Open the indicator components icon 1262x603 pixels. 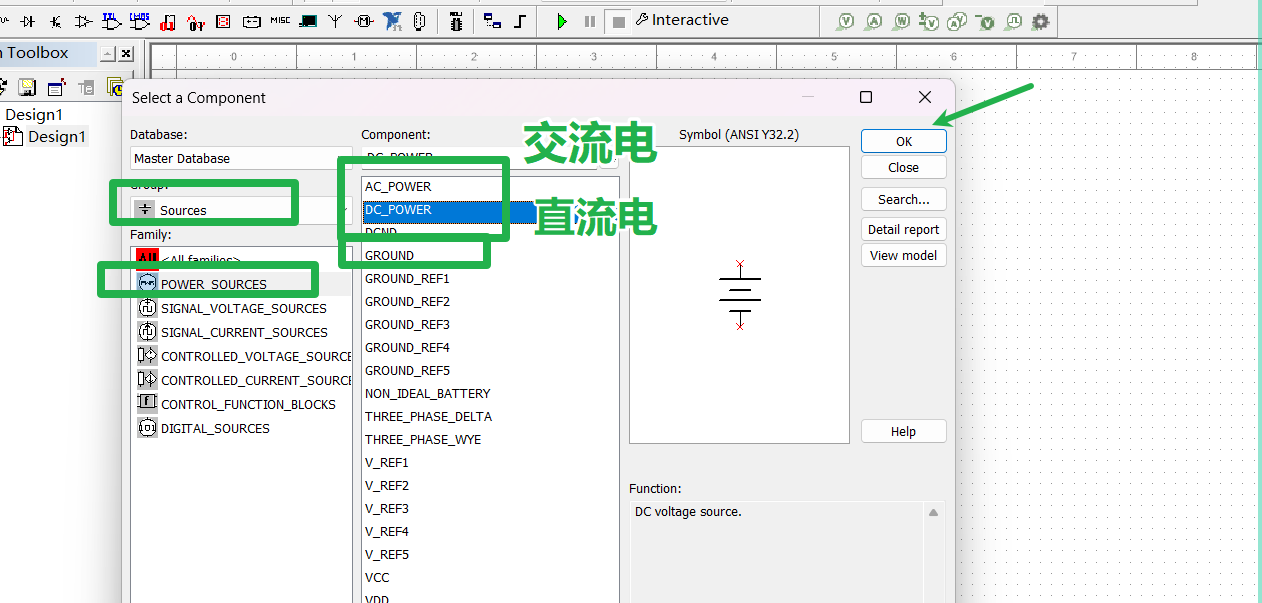[x=223, y=21]
